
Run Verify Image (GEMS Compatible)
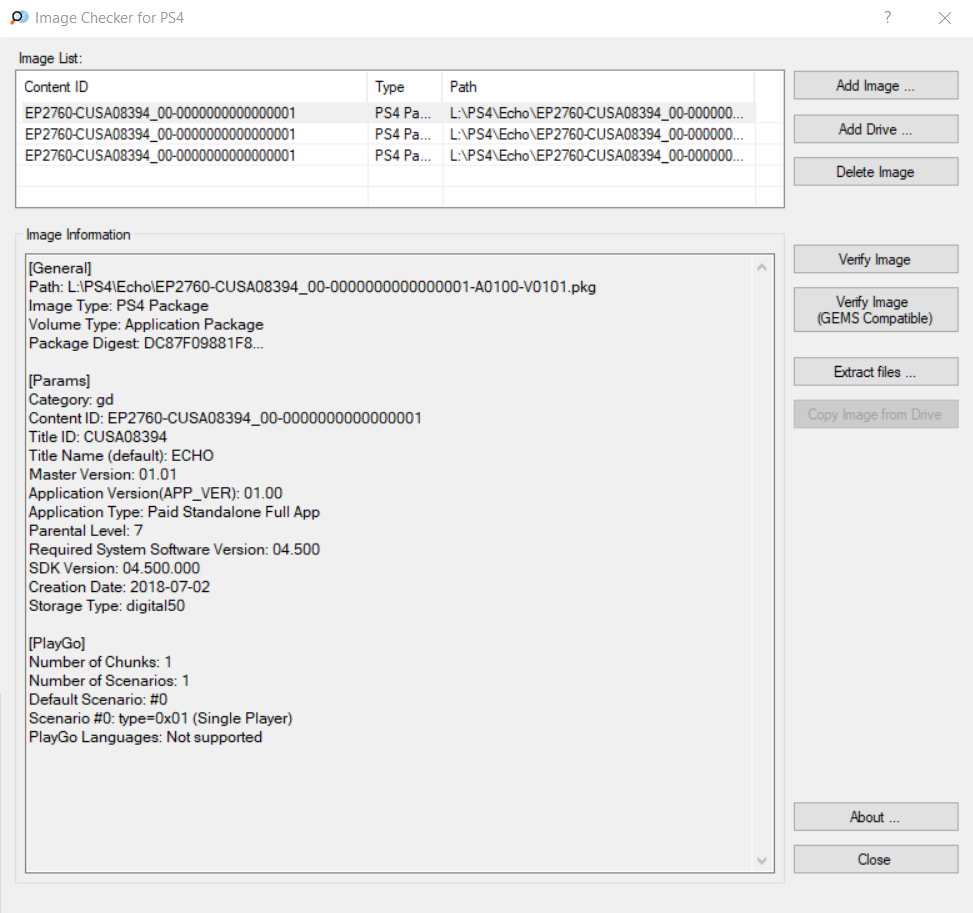coord(876,310)
